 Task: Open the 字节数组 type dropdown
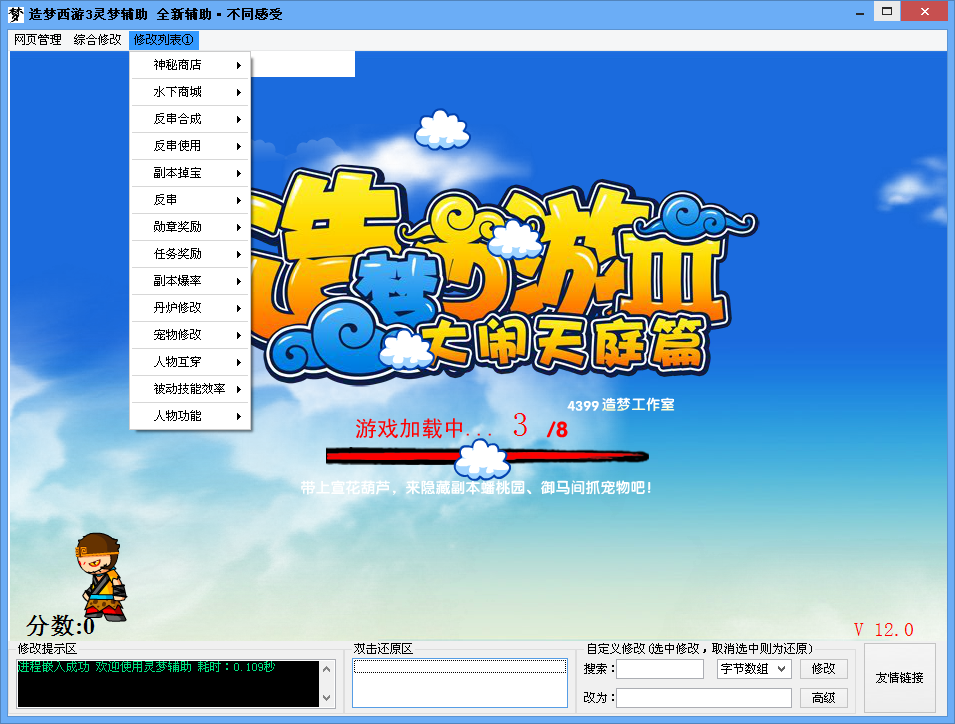click(x=753, y=669)
